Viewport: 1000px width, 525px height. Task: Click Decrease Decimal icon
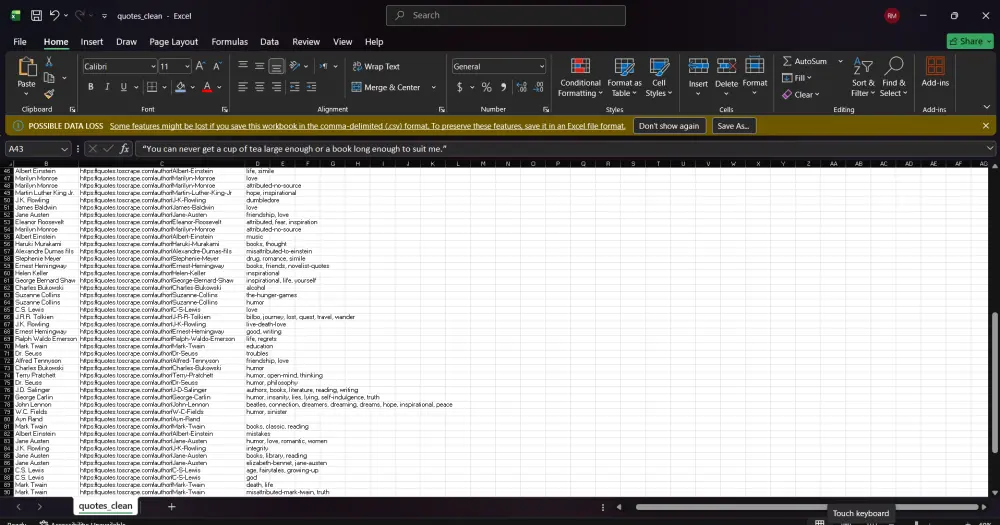pos(539,87)
